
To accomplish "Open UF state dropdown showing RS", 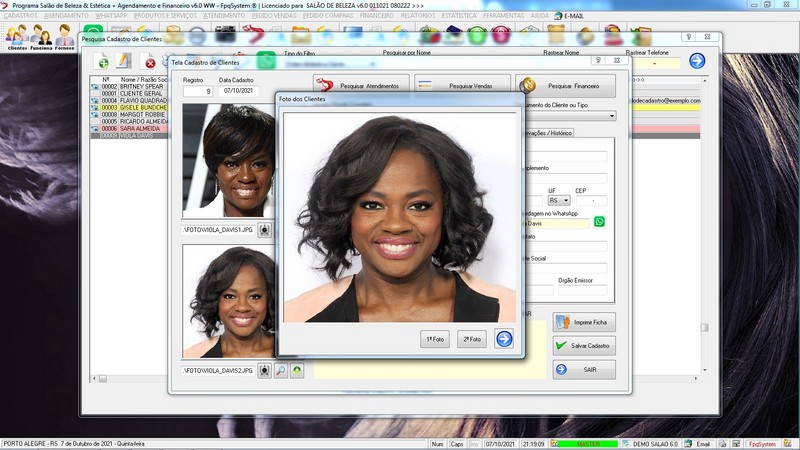I will click(x=559, y=201).
